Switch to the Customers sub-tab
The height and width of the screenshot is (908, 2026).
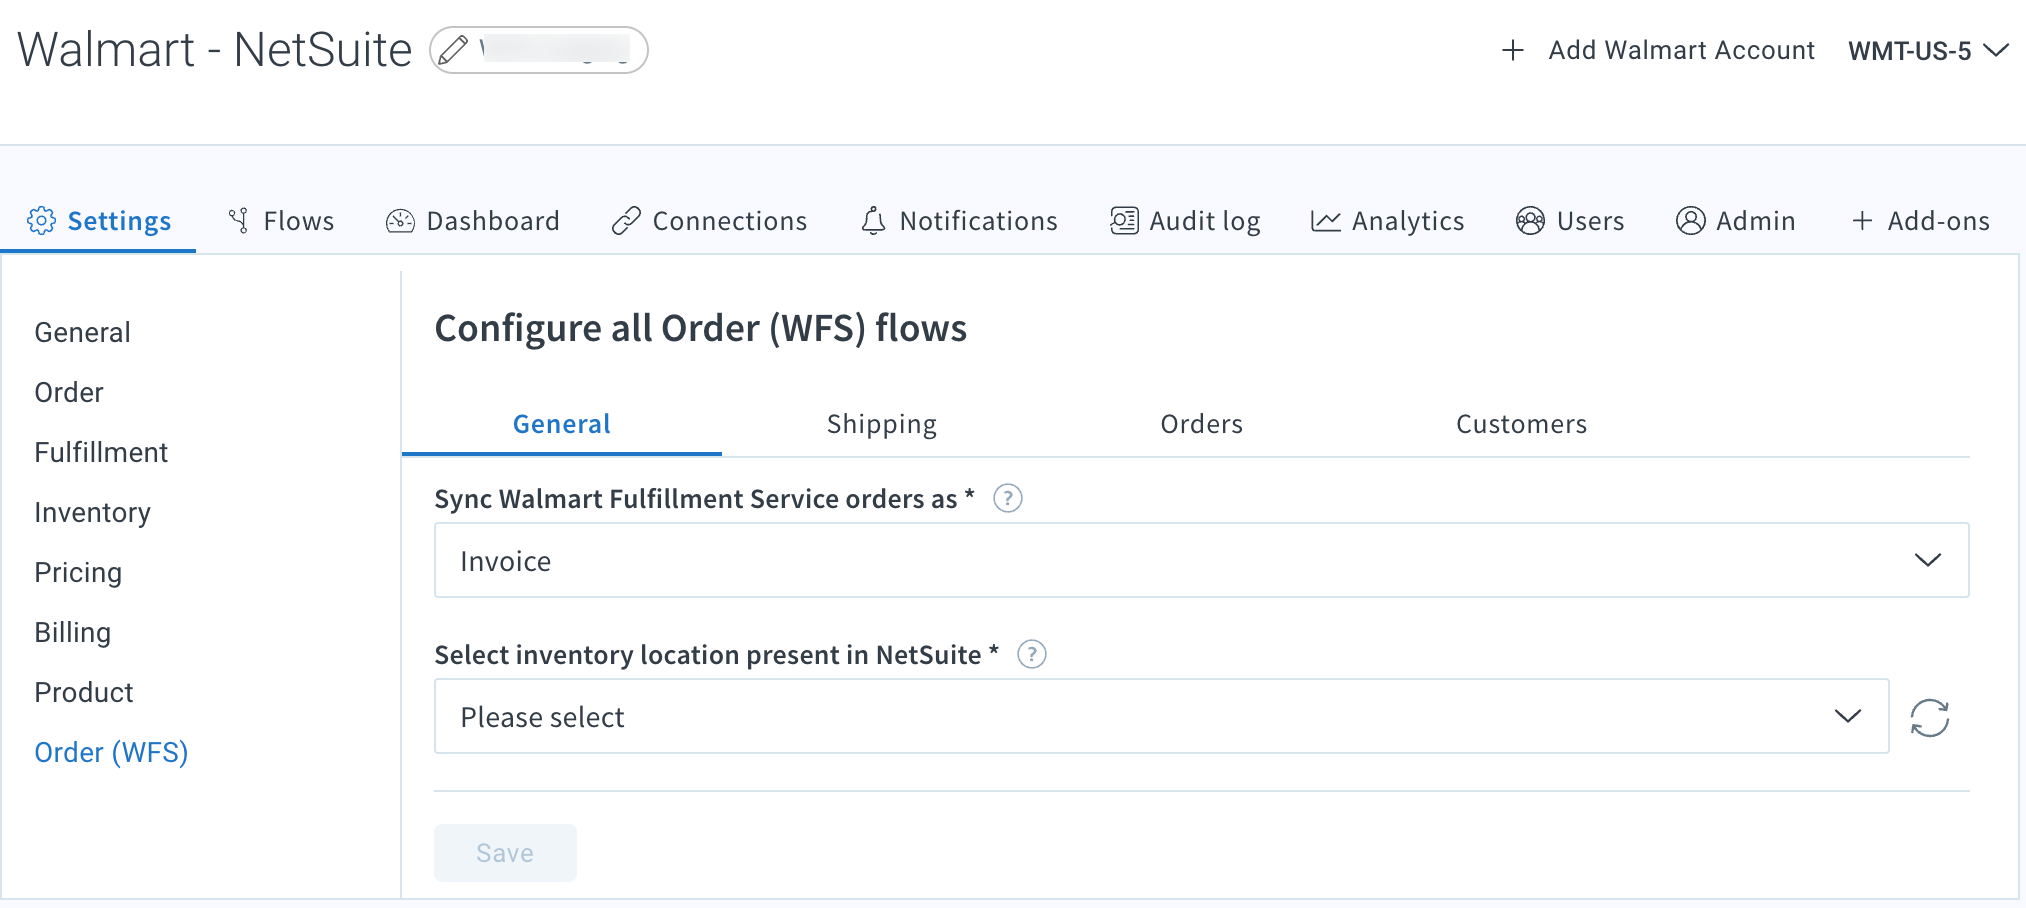coord(1522,424)
